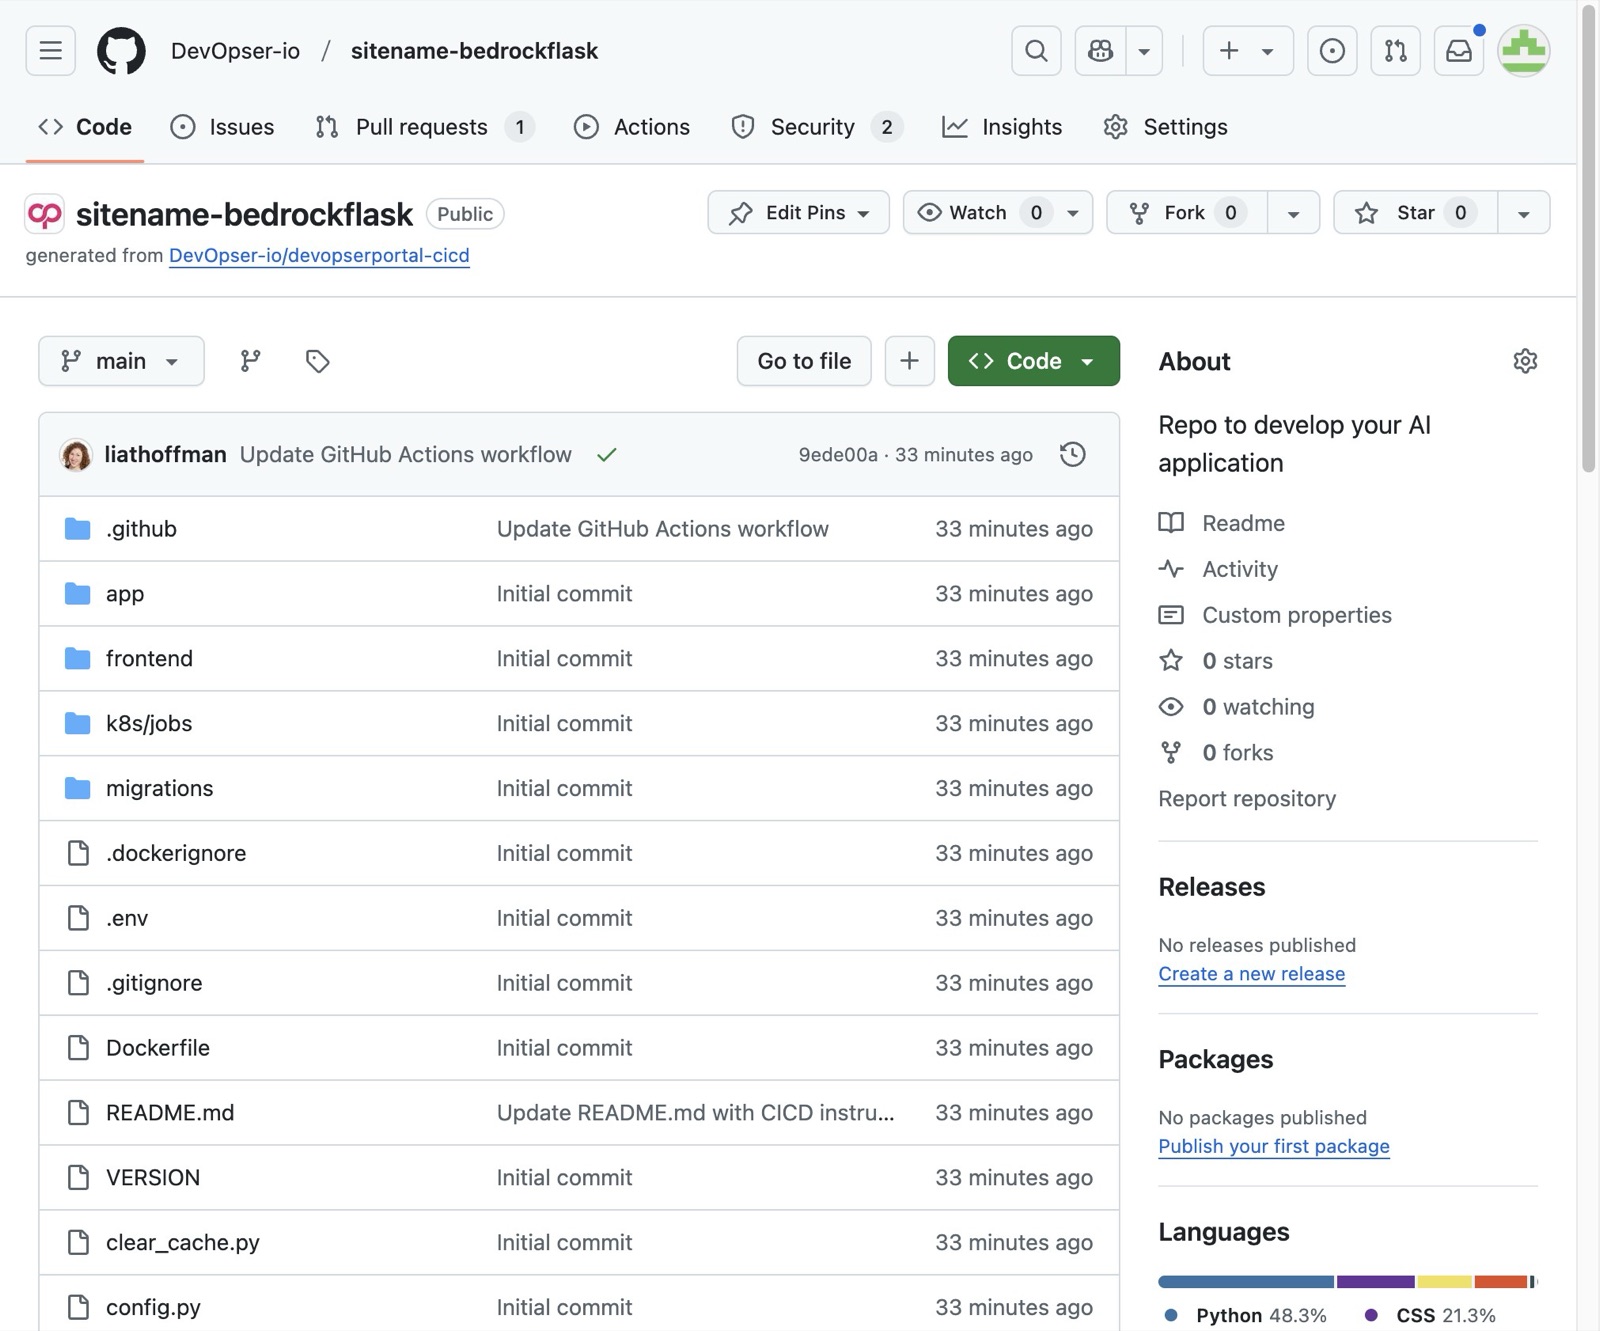Switch to the Issues tab
The image size is (1600, 1331).
coord(222,127)
